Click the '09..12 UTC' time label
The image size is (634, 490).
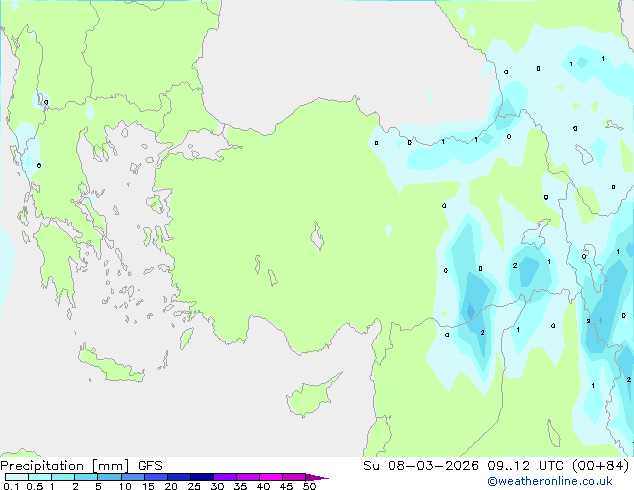(x=527, y=466)
